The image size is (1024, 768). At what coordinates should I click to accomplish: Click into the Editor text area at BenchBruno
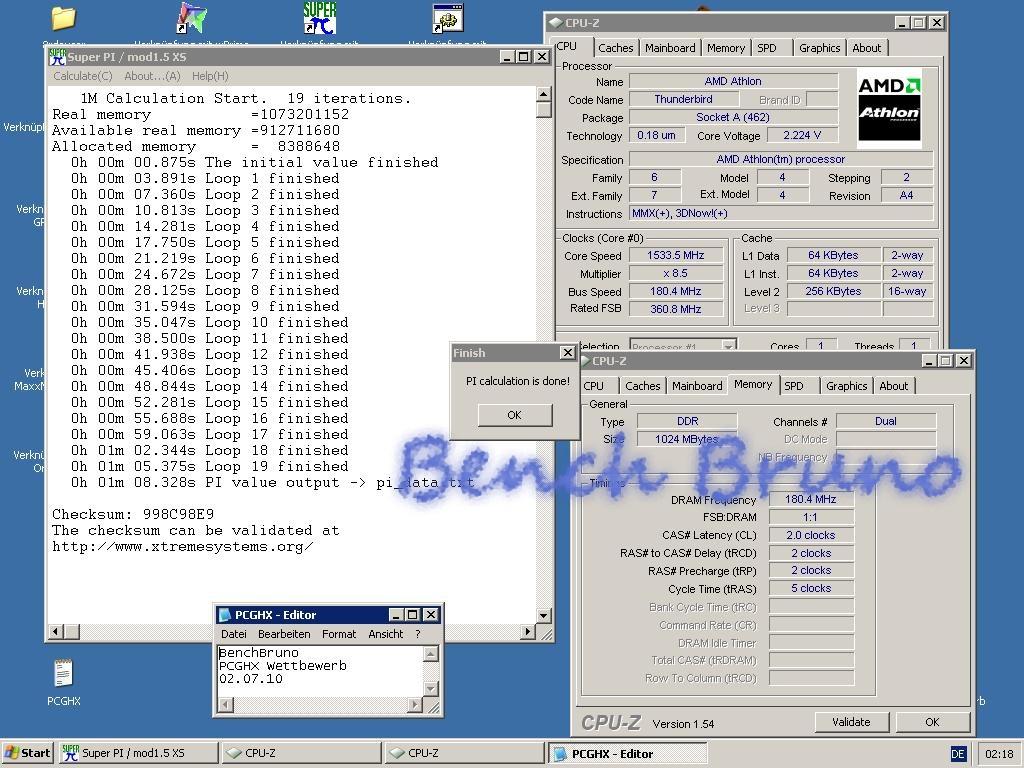tap(259, 652)
